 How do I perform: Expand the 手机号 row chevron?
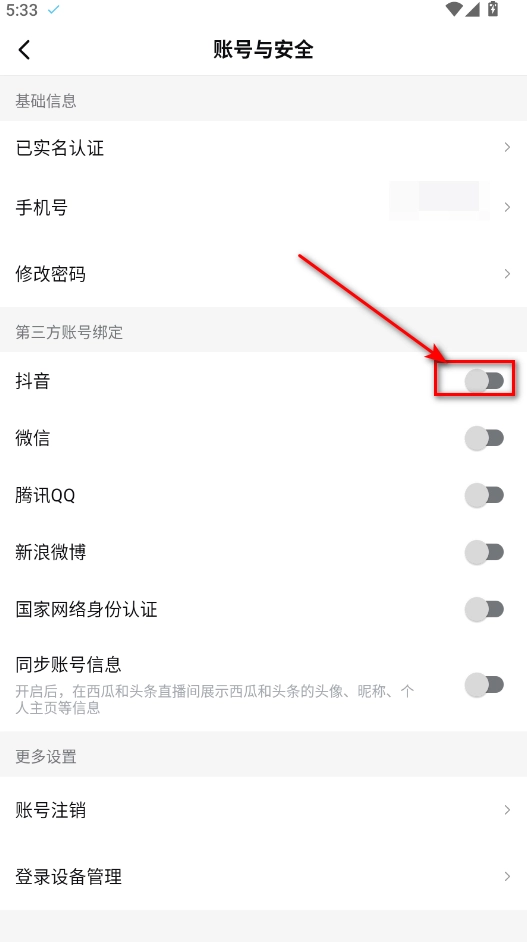508,207
